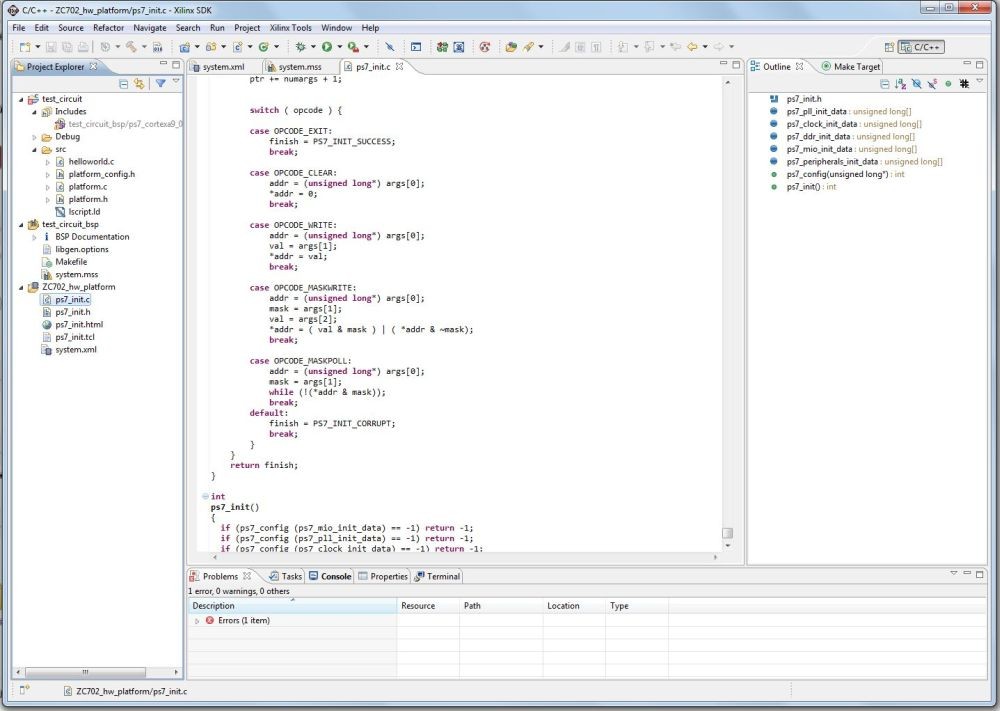This screenshot has width=1000, height=711.
Task: Open the File menu
Action: click(19, 28)
